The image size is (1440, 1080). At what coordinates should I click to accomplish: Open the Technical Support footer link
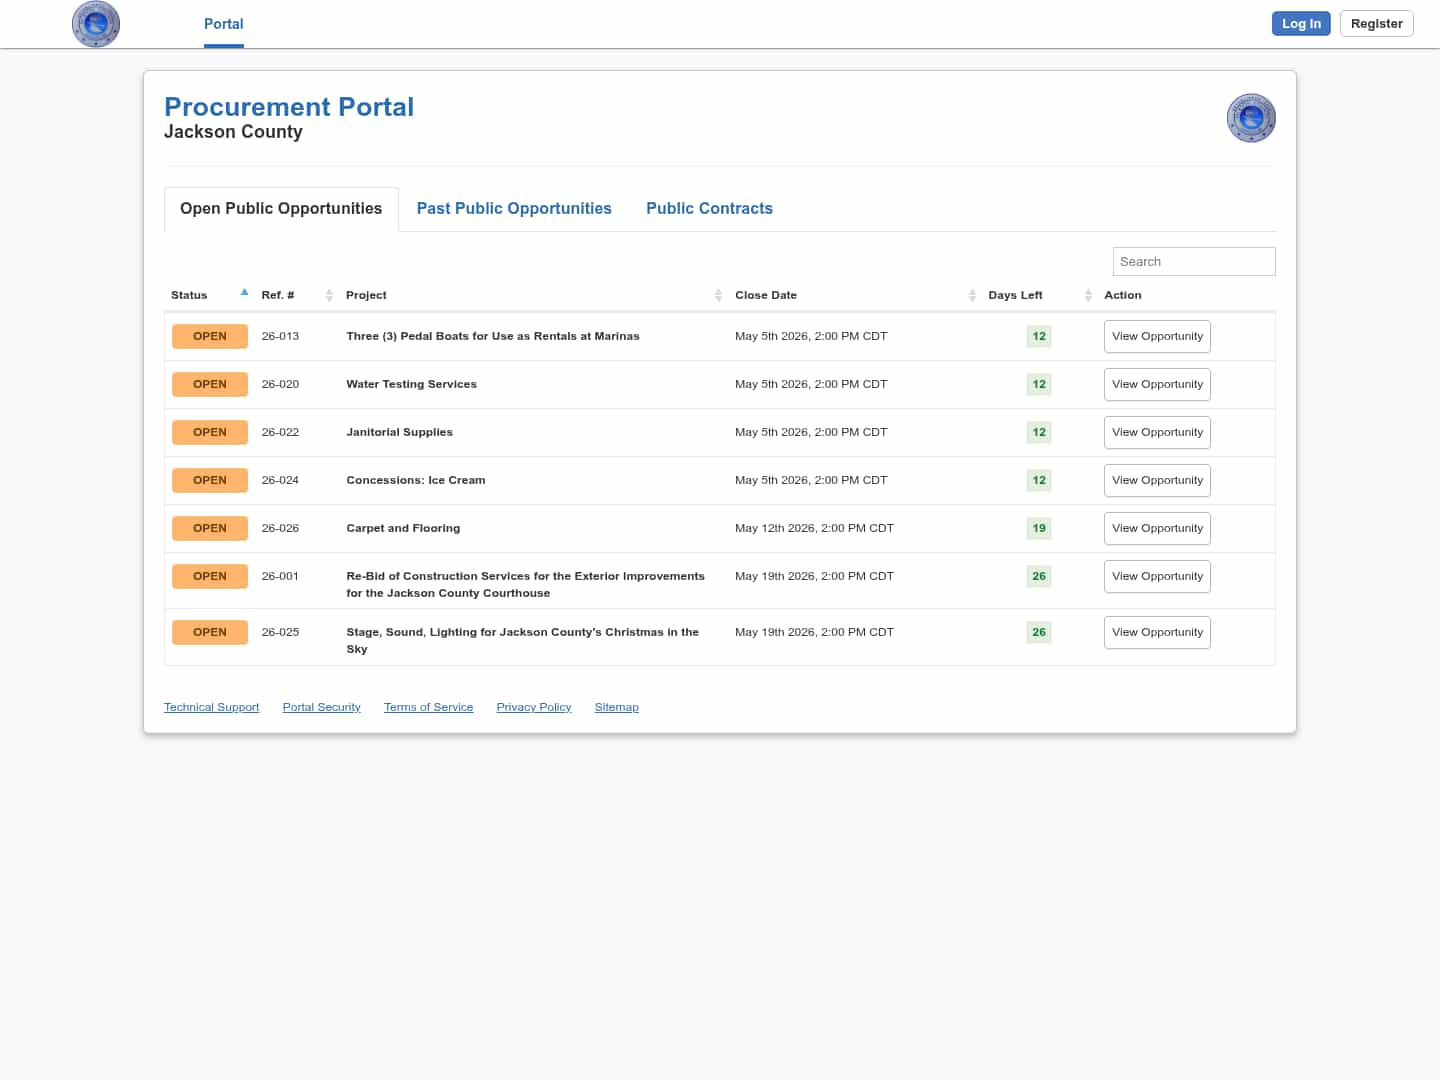(x=211, y=707)
